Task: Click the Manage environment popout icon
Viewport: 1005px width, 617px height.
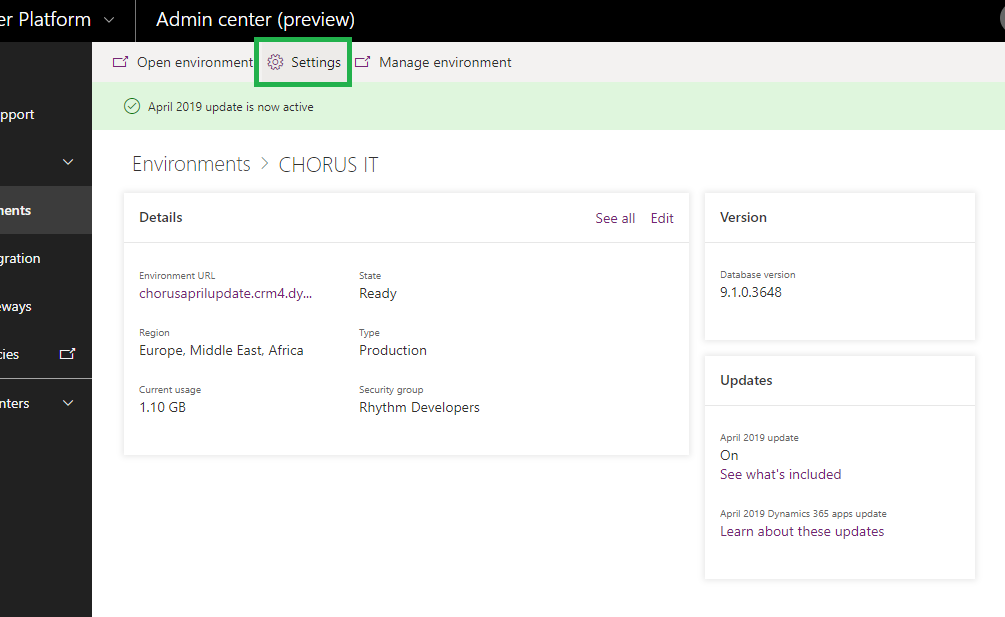Action: (363, 62)
